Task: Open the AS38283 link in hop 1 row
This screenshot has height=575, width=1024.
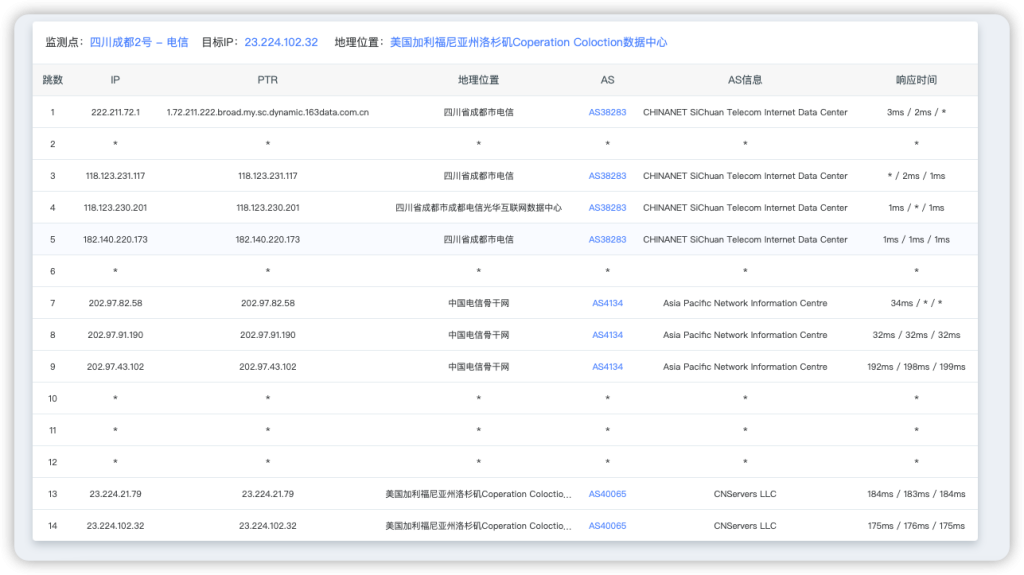Action: point(607,113)
